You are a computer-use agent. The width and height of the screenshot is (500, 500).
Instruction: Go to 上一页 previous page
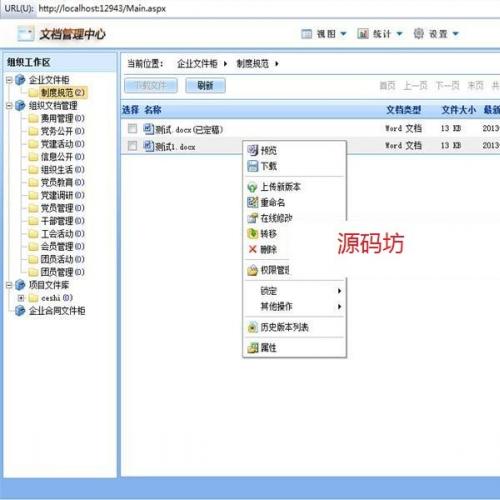tap(415, 86)
